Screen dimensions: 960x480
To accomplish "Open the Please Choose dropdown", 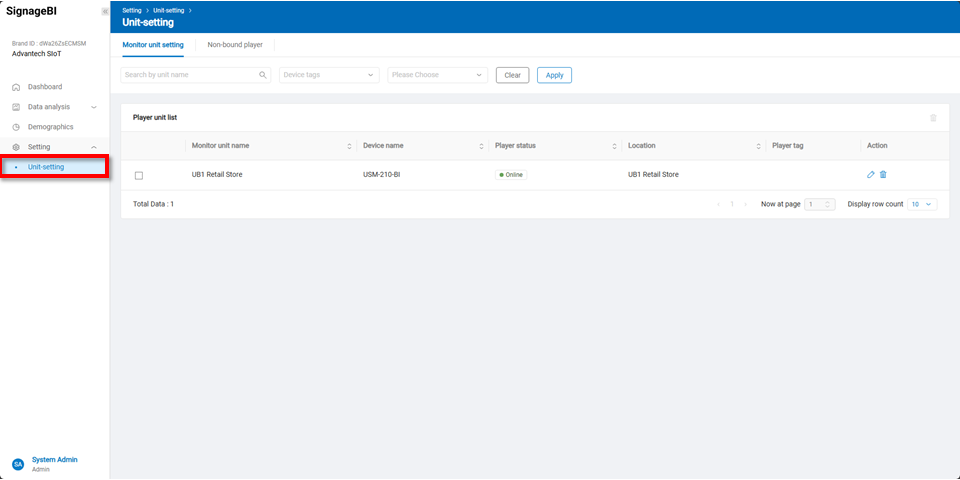I will [x=437, y=75].
